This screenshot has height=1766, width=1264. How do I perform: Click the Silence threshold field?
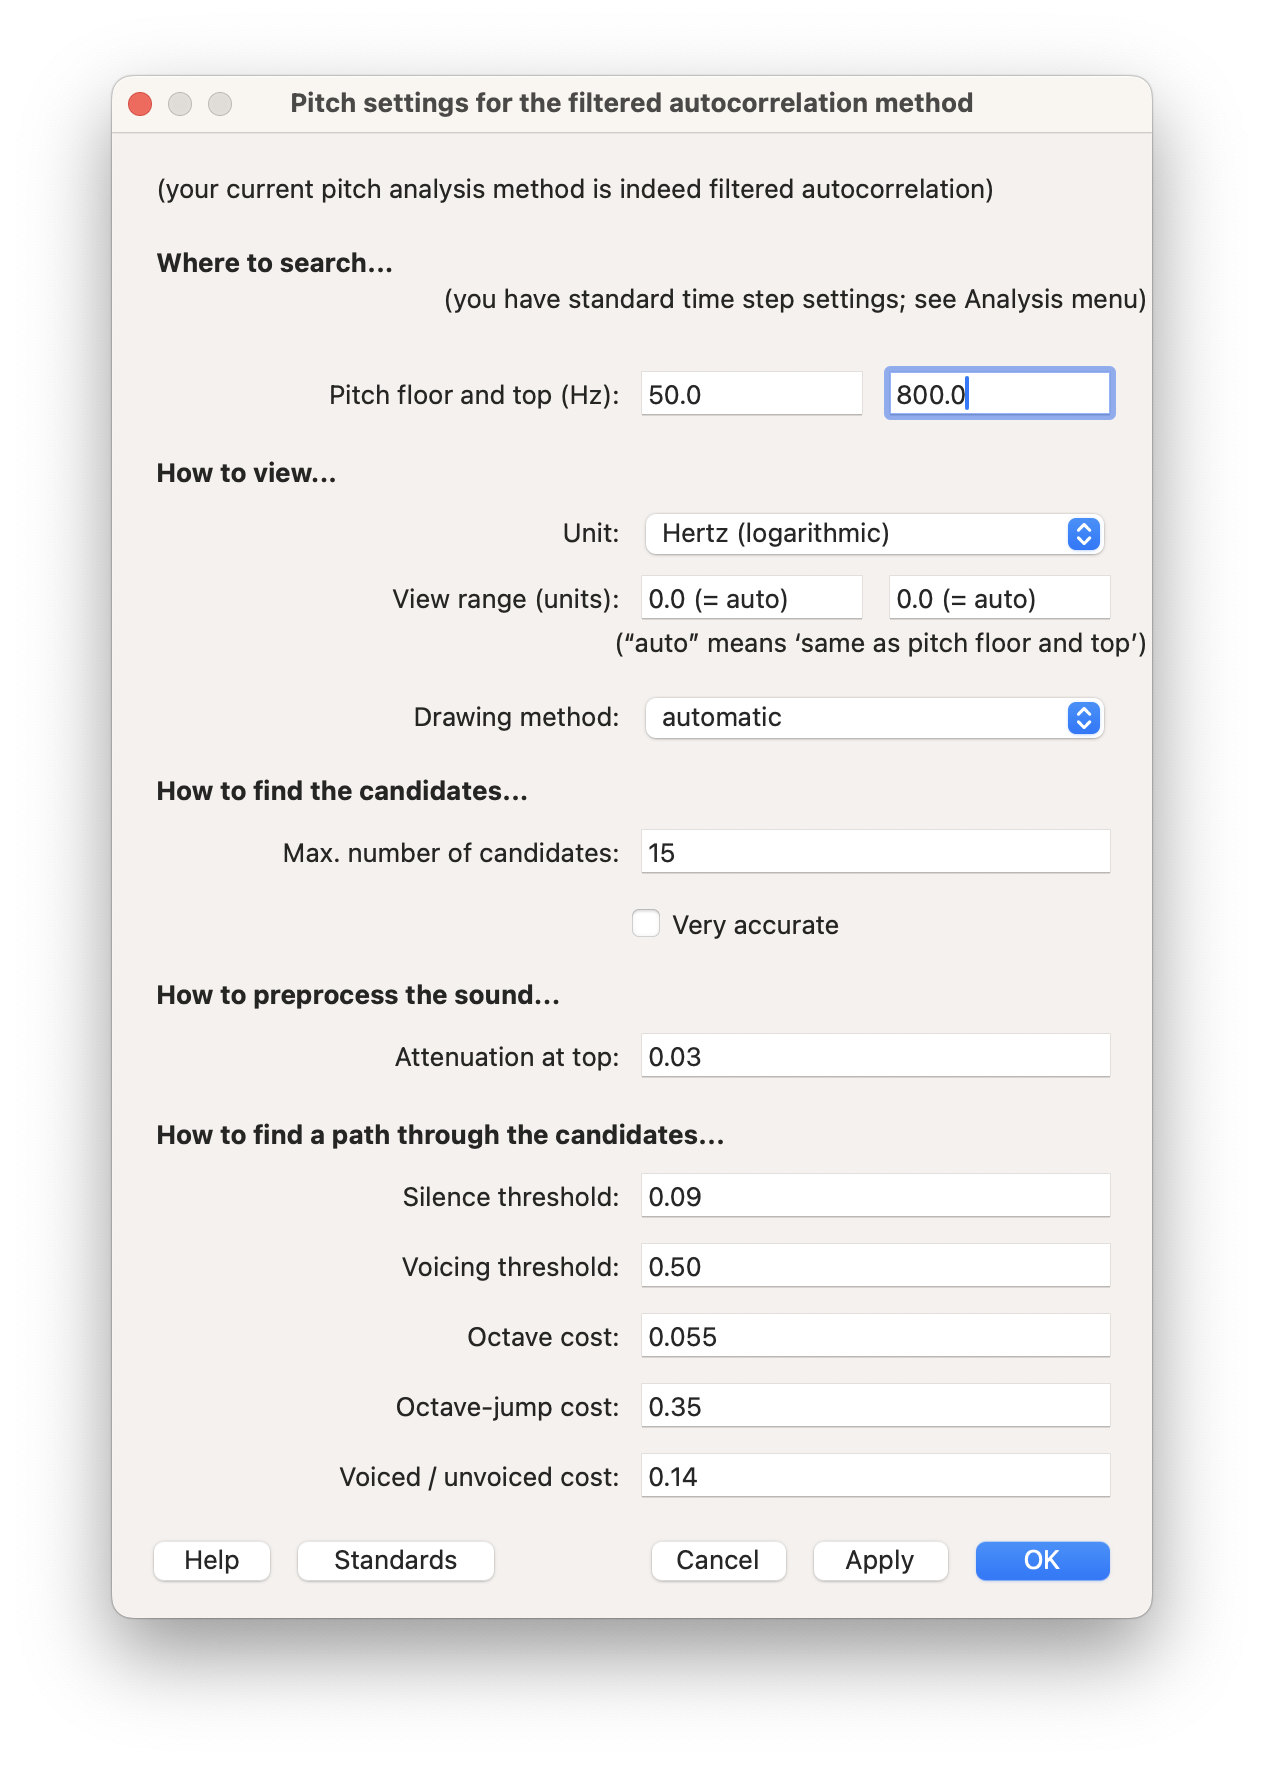(876, 1196)
